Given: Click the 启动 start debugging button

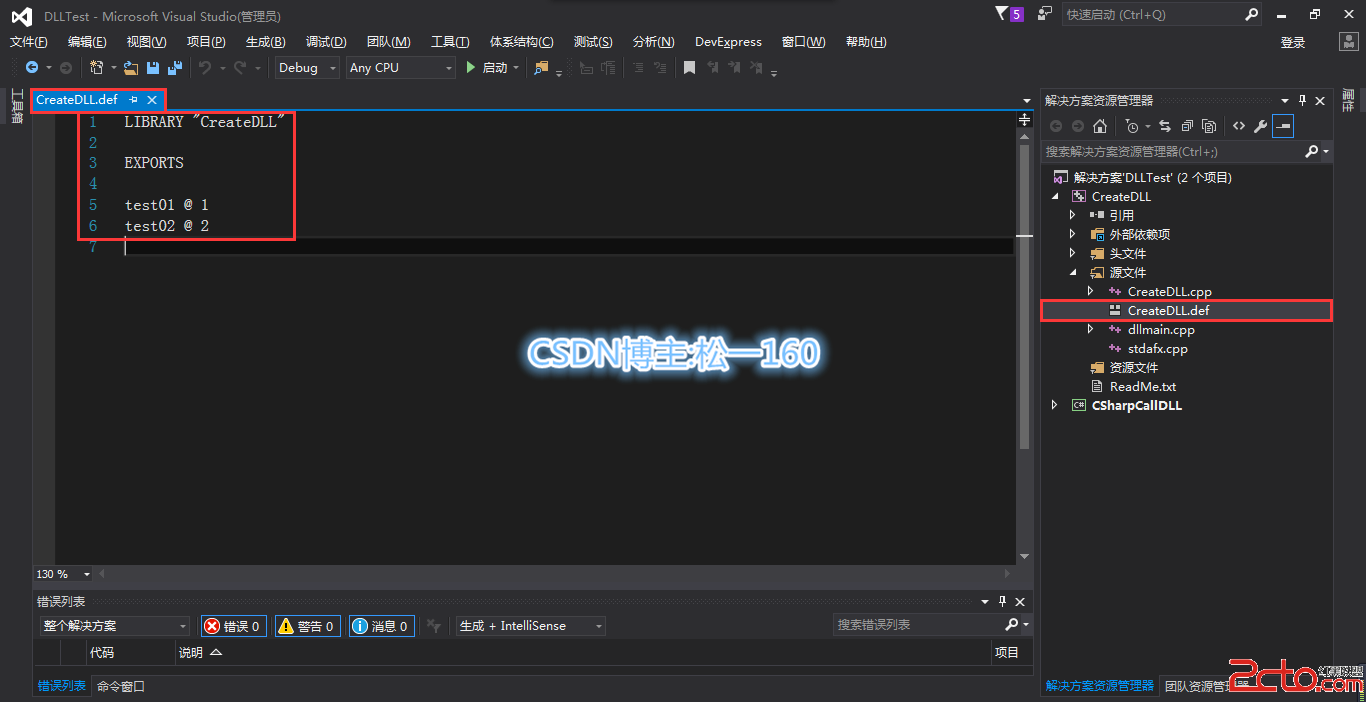Looking at the screenshot, I should (x=487, y=68).
